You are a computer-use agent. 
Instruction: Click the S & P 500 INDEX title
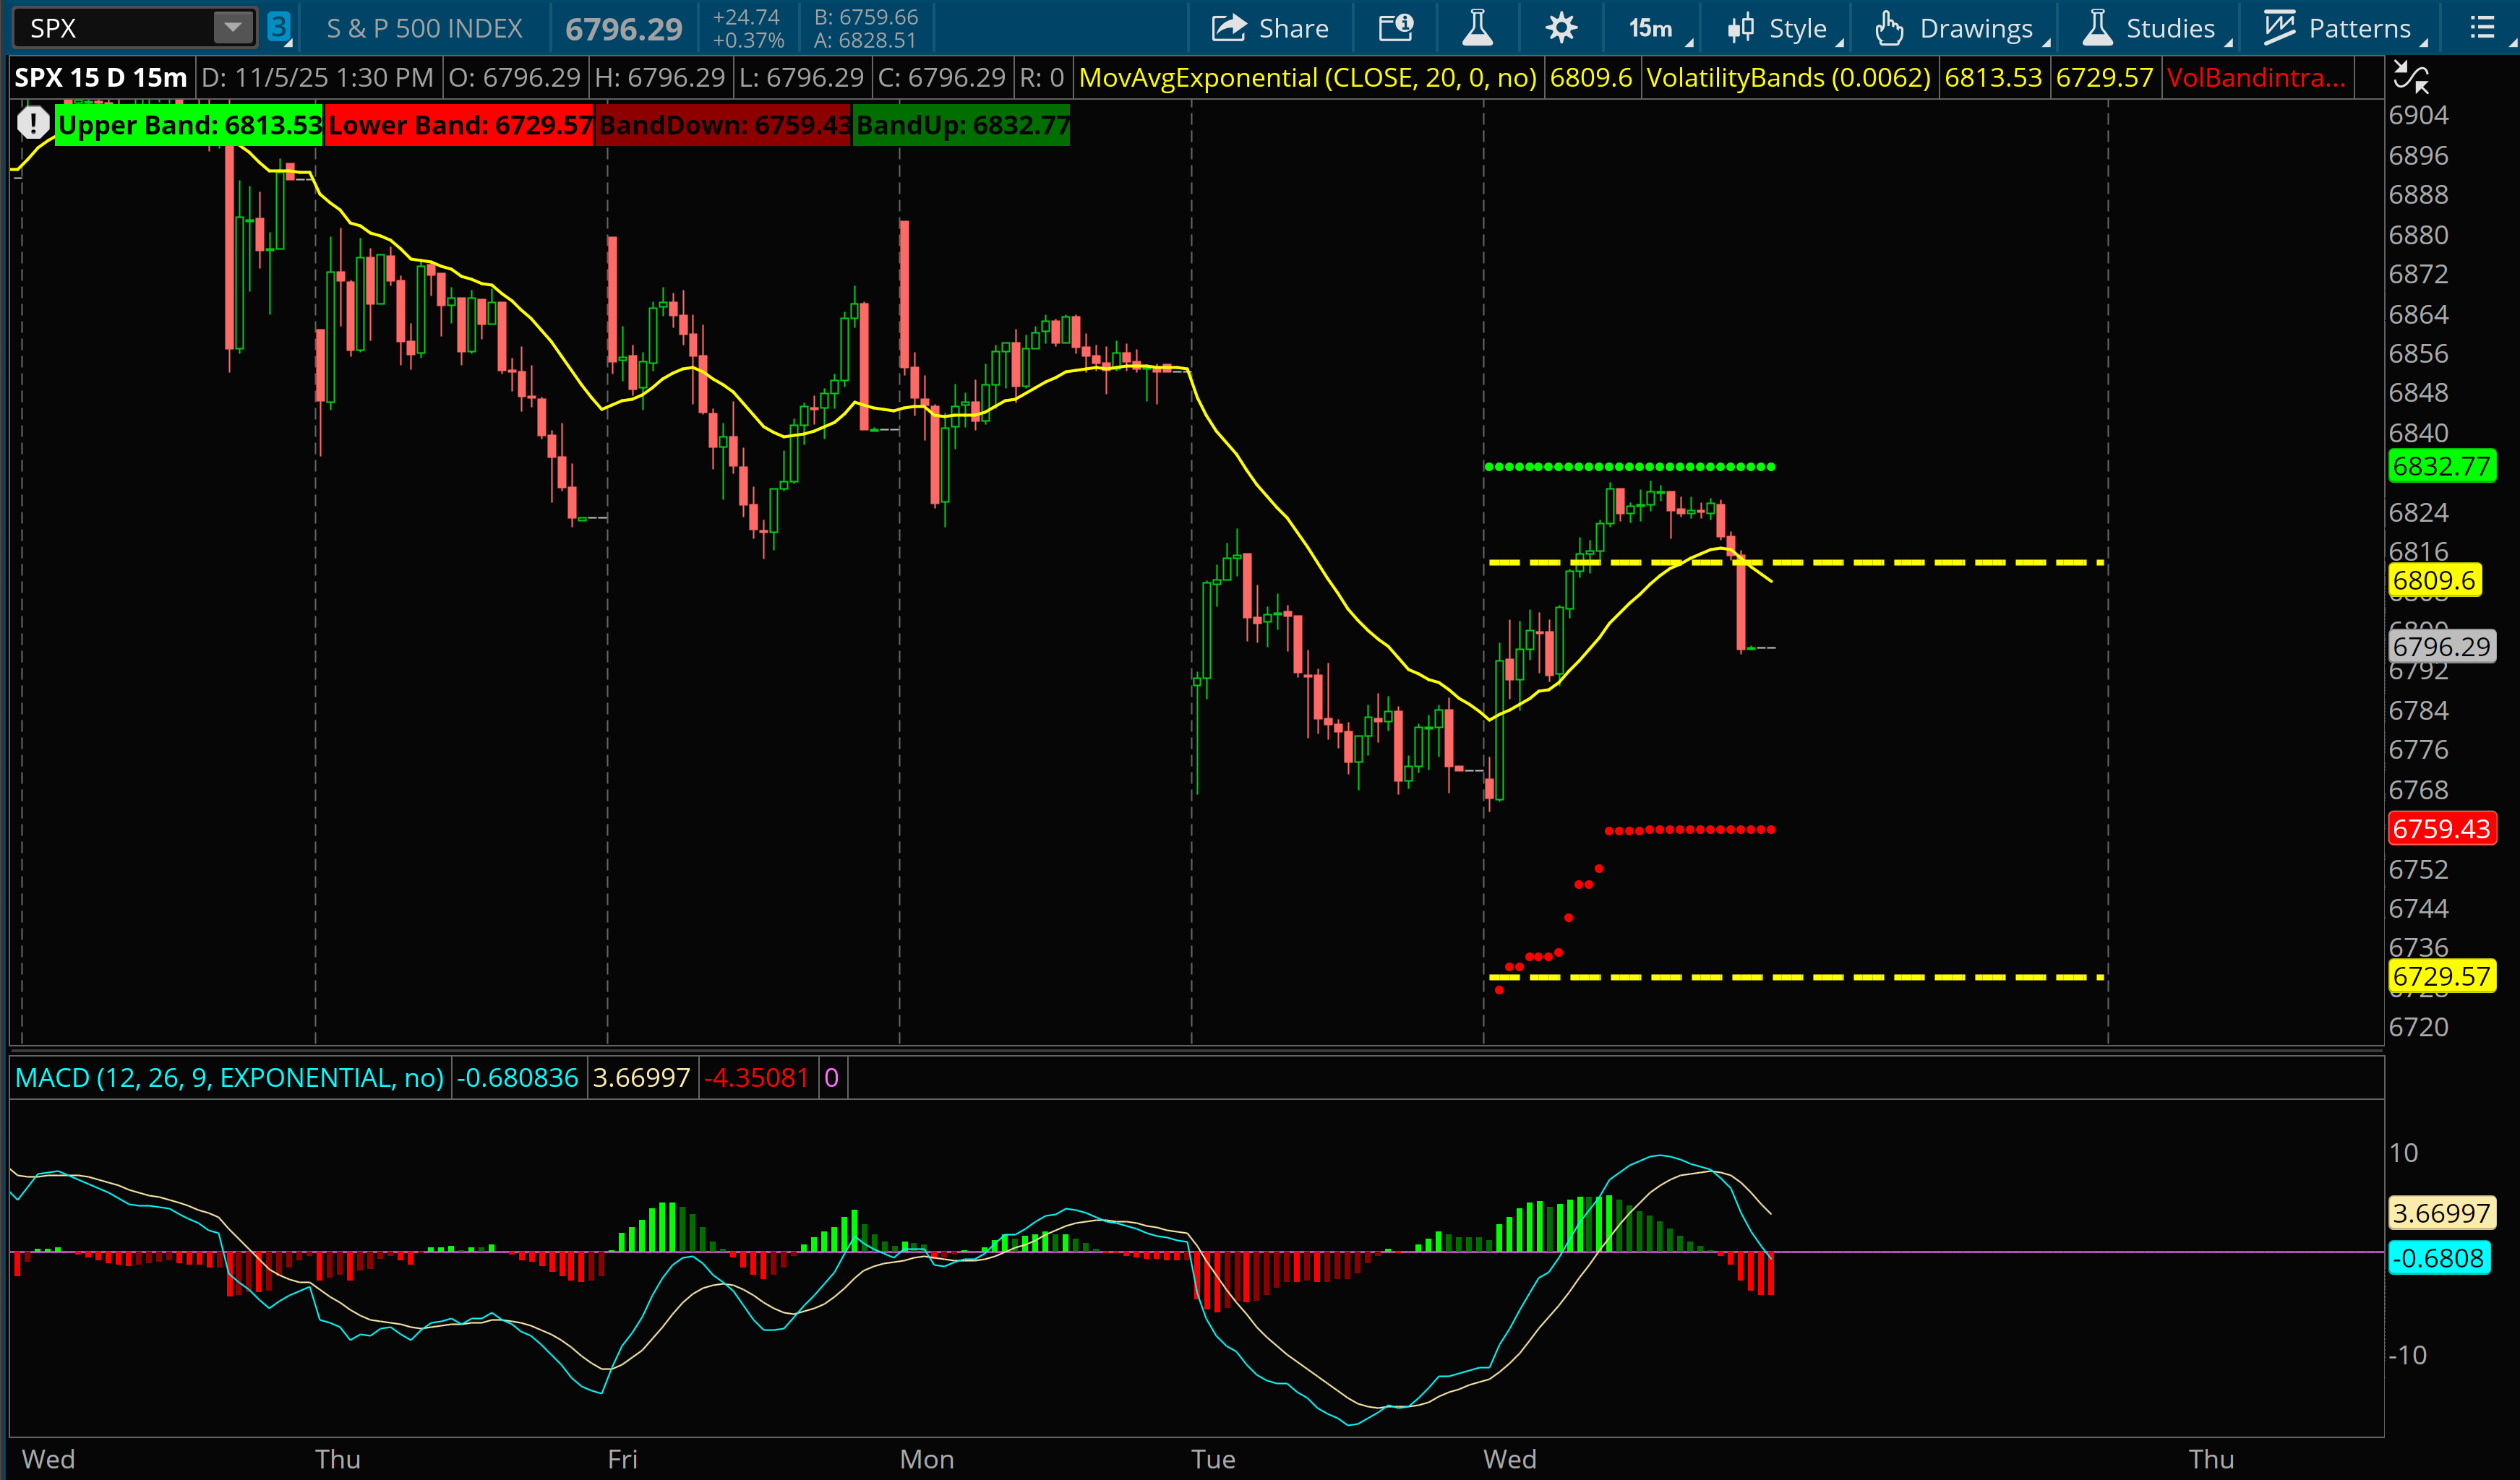tap(425, 28)
